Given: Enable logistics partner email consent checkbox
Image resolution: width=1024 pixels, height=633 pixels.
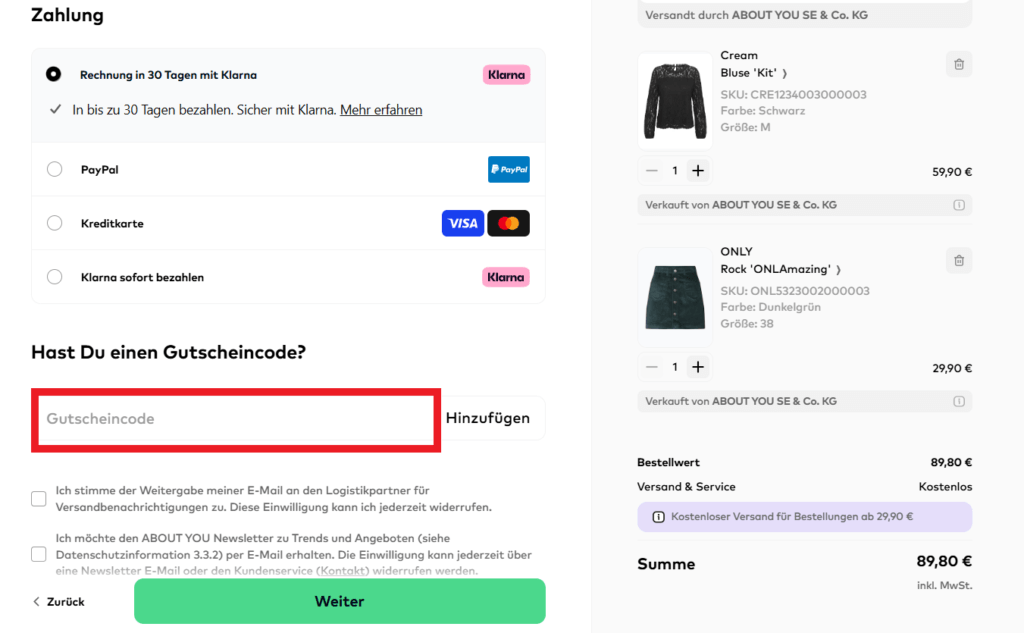Looking at the screenshot, I should click(38, 498).
